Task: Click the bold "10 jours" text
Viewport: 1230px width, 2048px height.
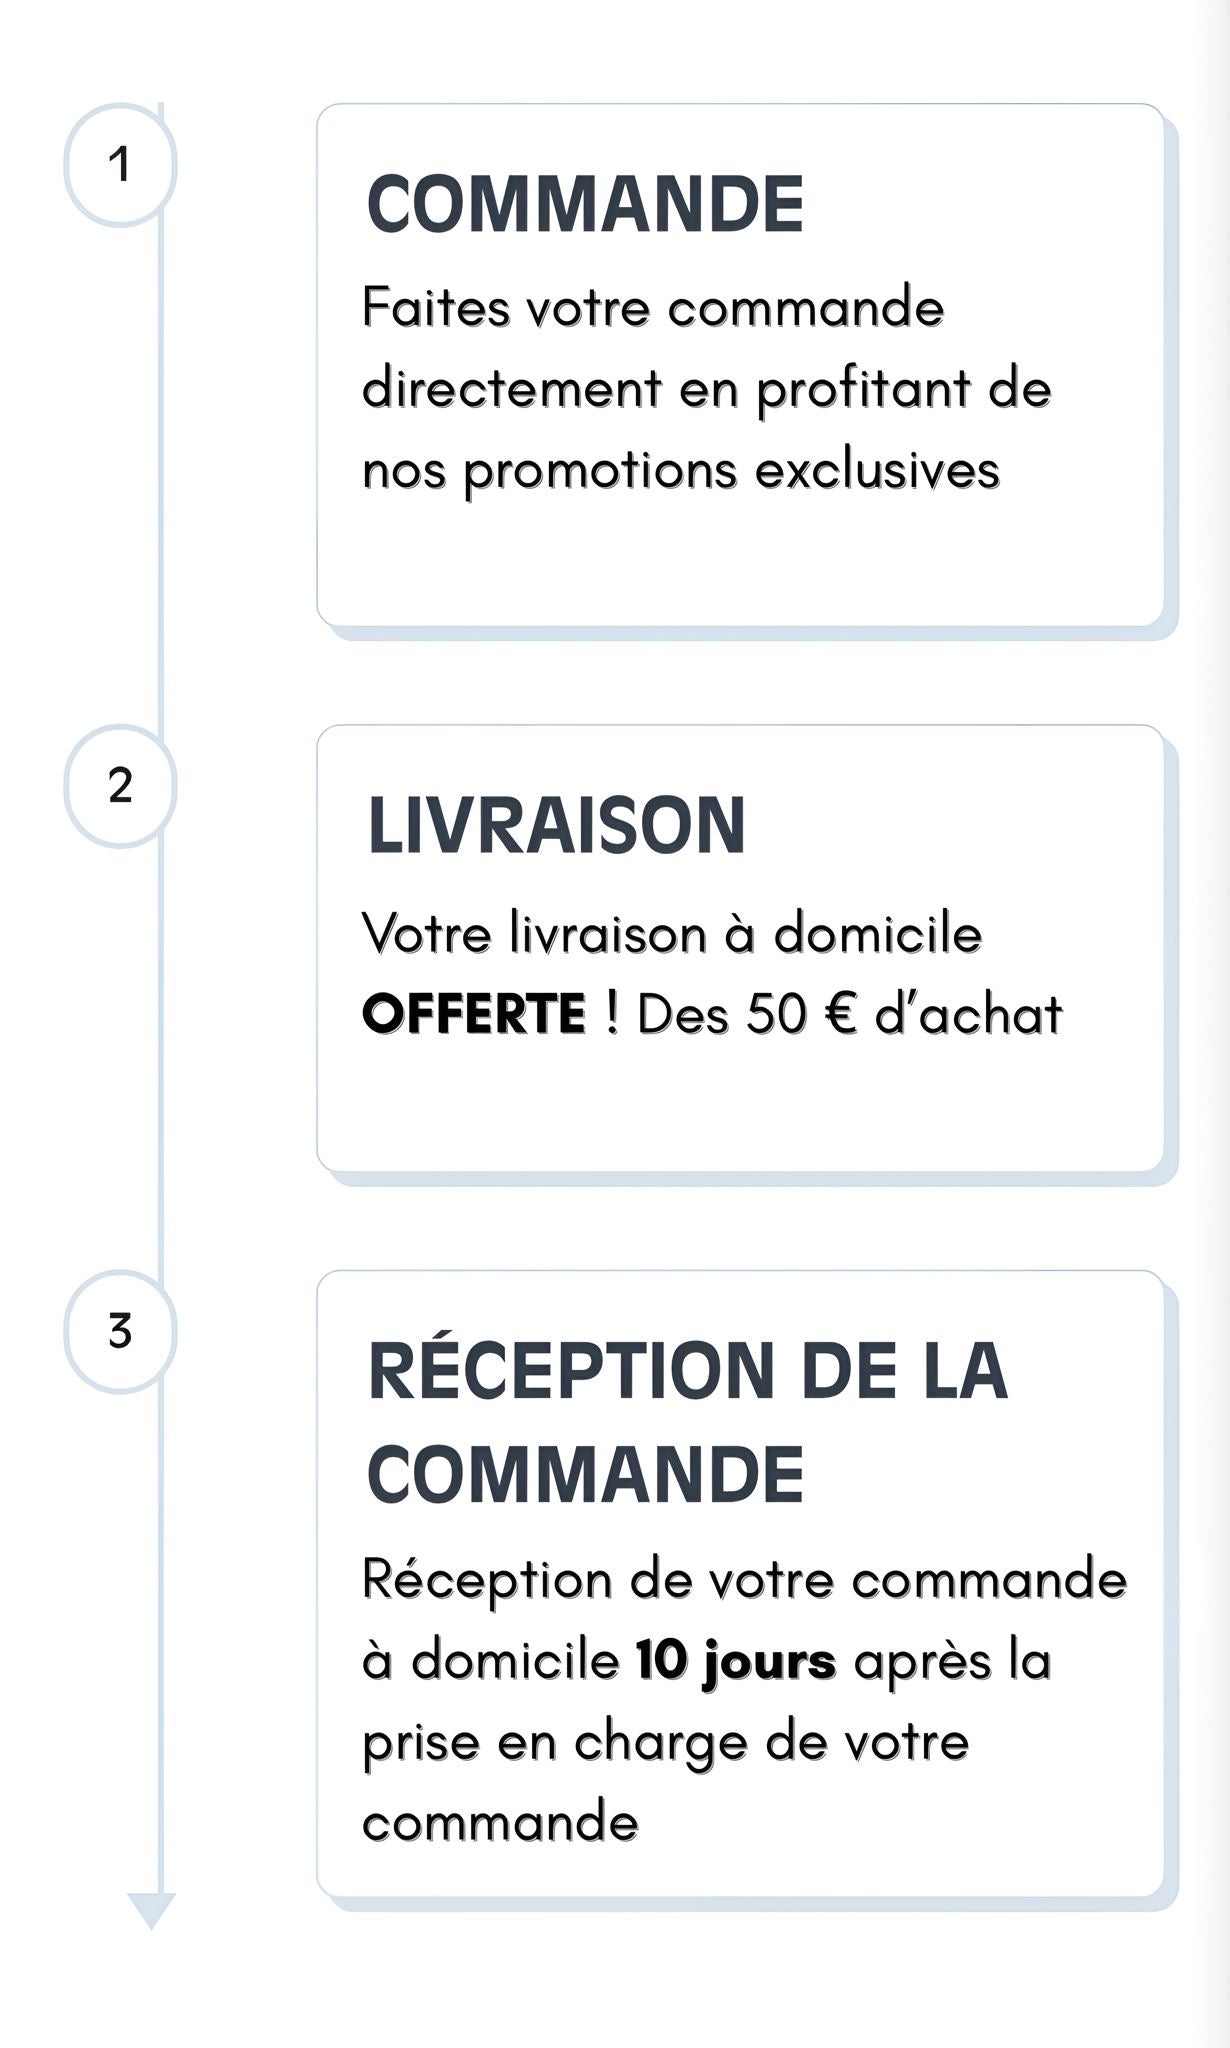Action: (735, 1661)
